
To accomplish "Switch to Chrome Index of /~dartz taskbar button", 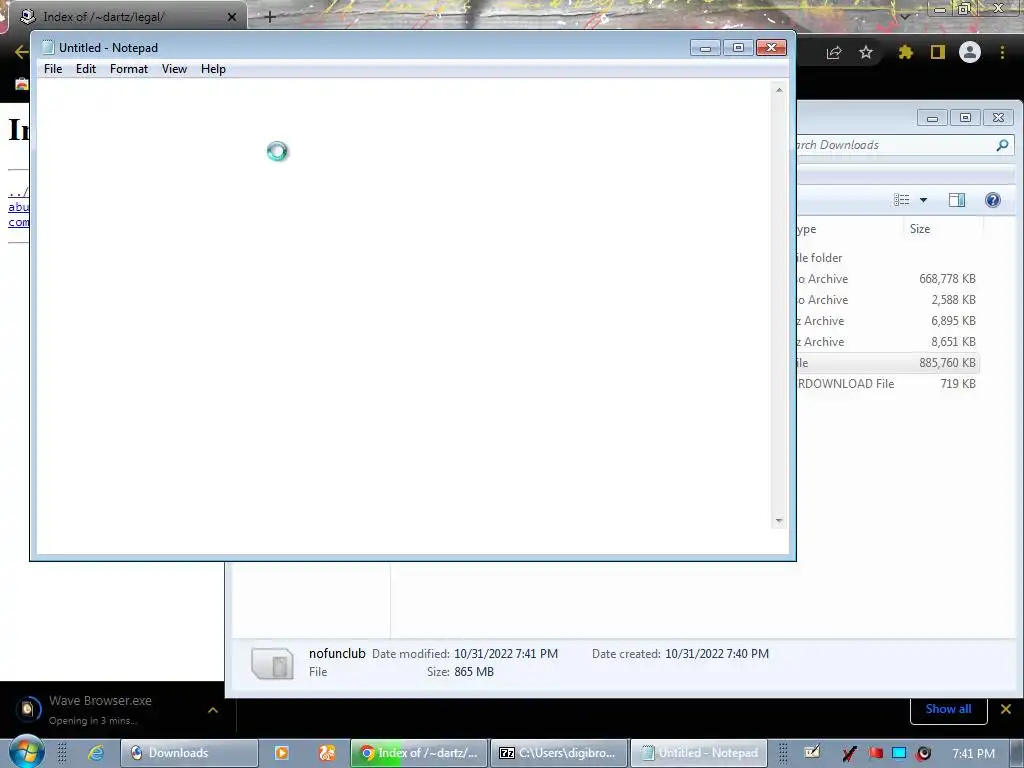I will 419,753.
